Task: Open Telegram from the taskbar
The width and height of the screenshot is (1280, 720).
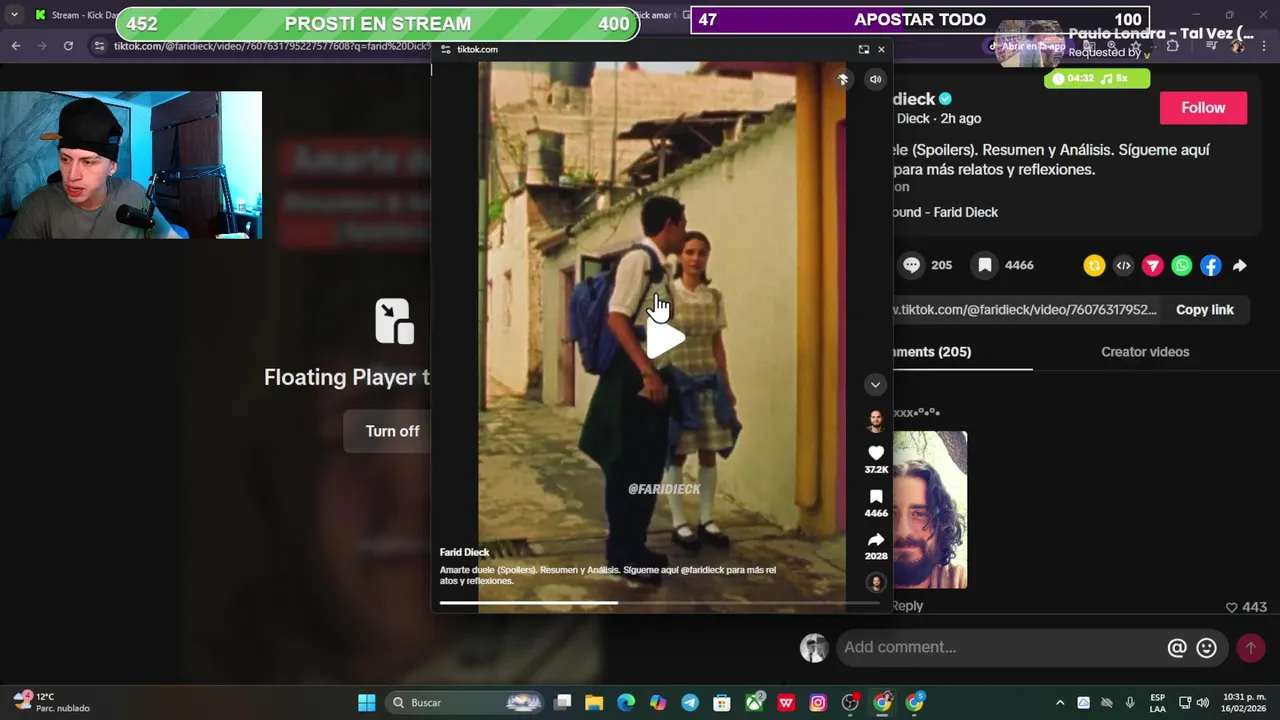Action: 690,702
